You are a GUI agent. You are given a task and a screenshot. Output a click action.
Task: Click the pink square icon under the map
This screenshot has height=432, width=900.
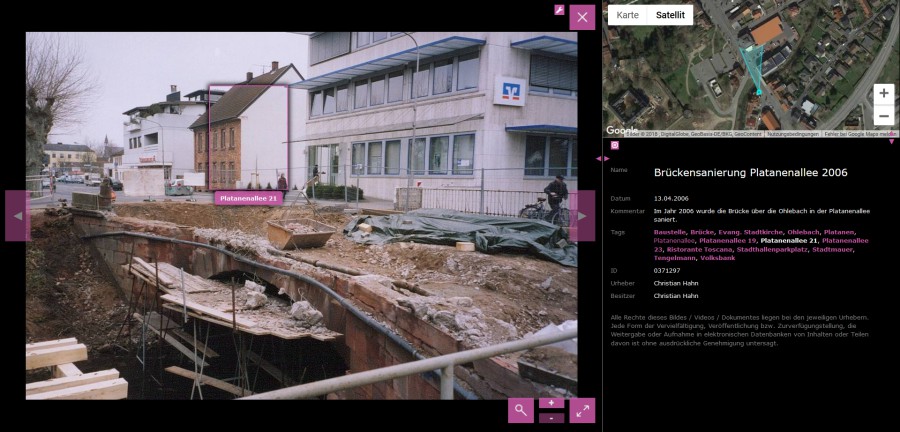pos(614,145)
